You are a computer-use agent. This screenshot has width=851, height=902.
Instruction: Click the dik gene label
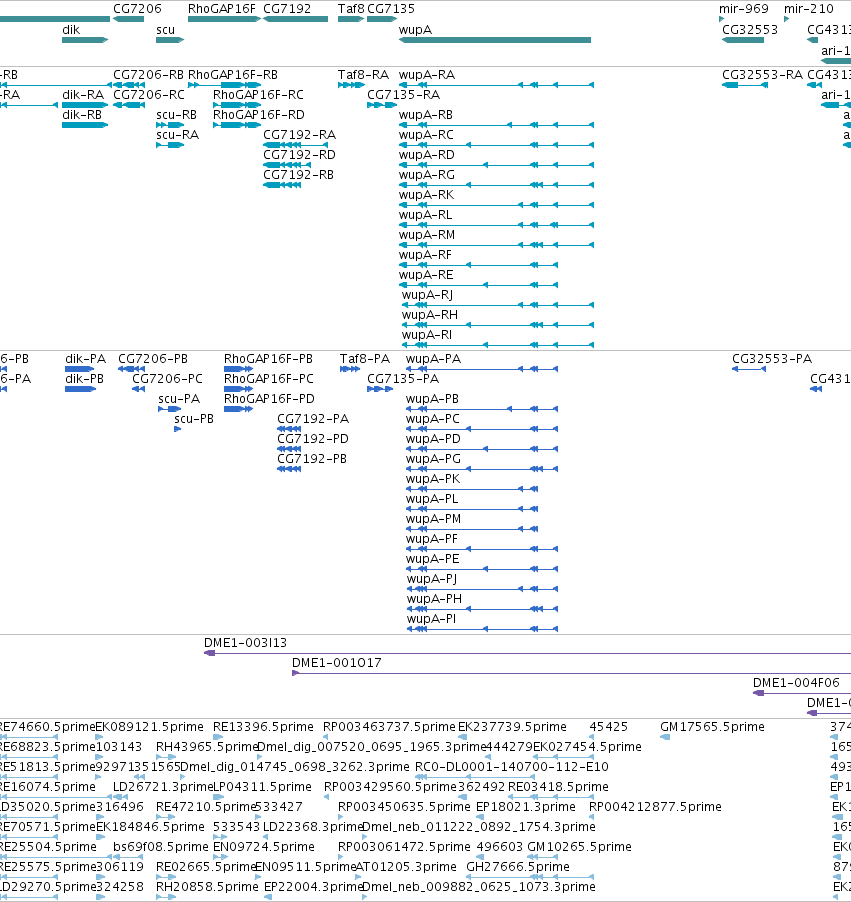click(71, 30)
